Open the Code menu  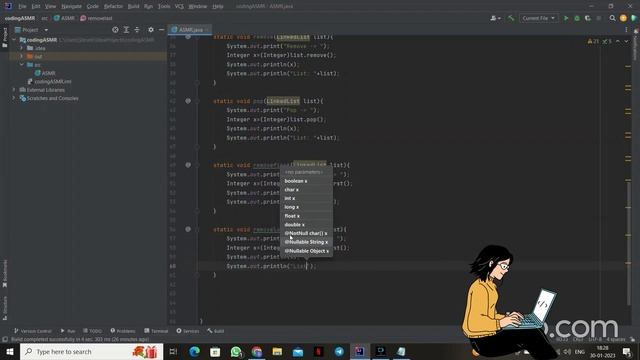93,6
